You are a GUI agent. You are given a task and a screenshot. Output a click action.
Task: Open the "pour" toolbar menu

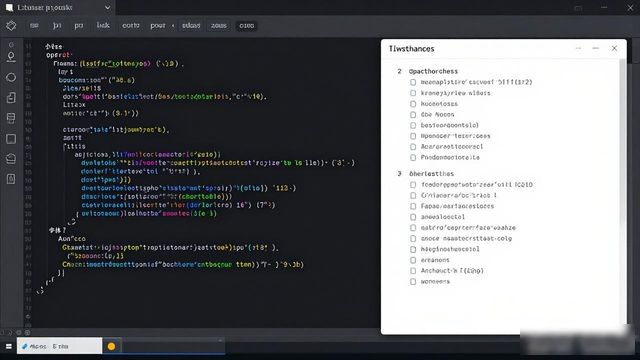coord(158,25)
